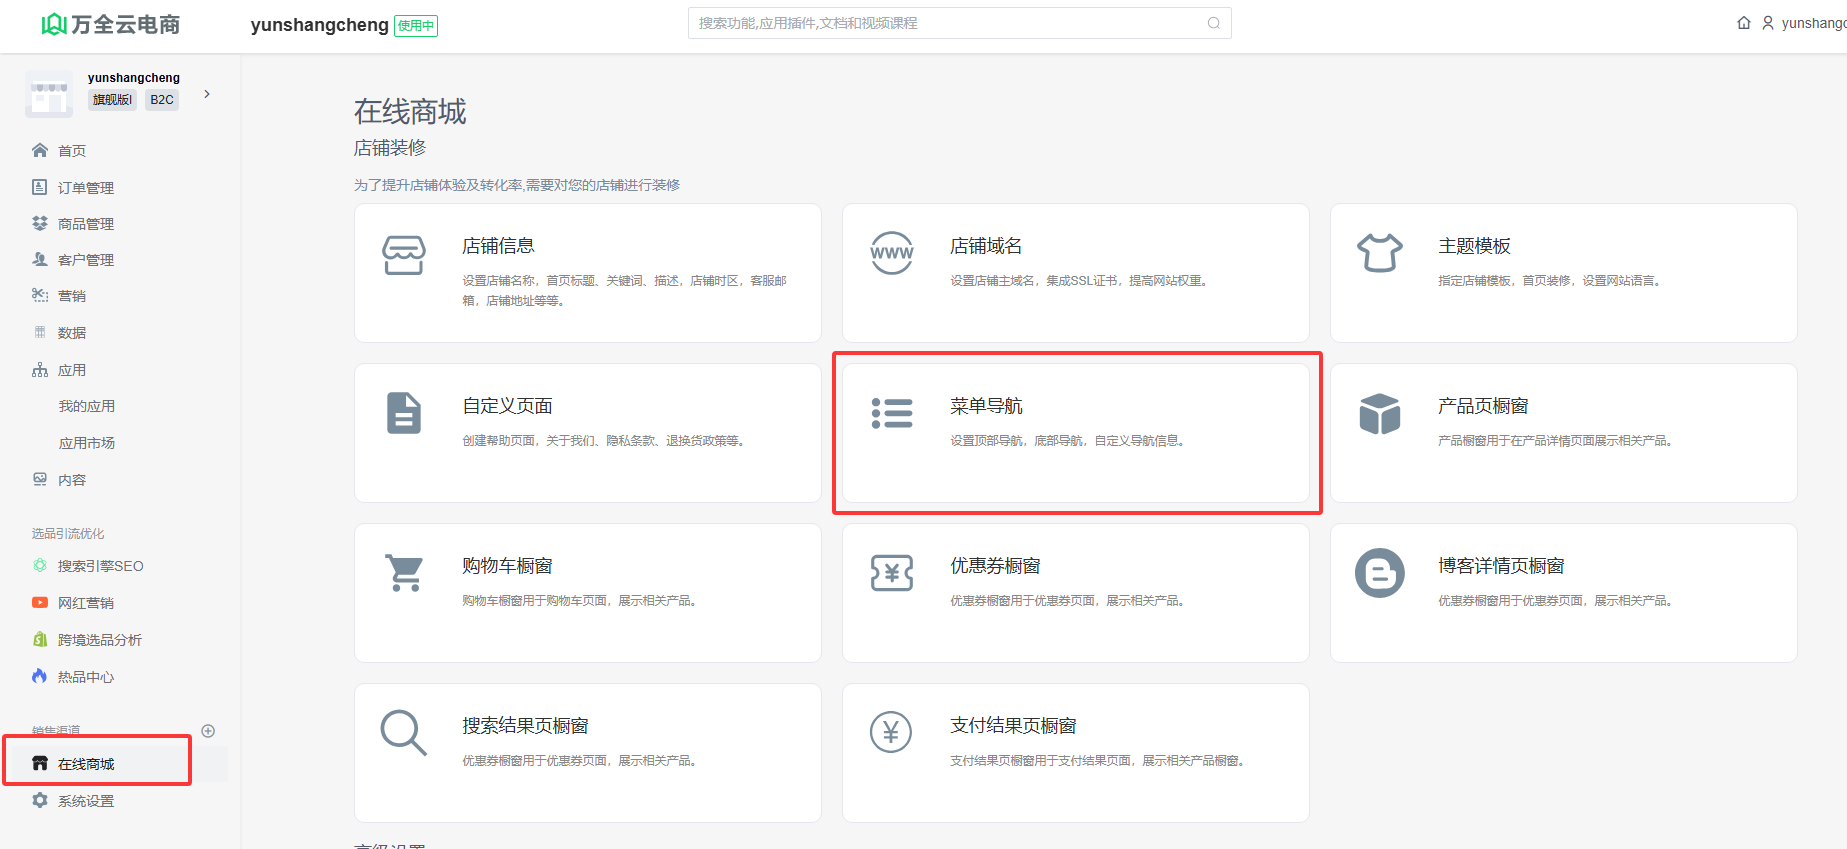Click the list icon for 菜单导航
The width and height of the screenshot is (1847, 849).
click(891, 413)
